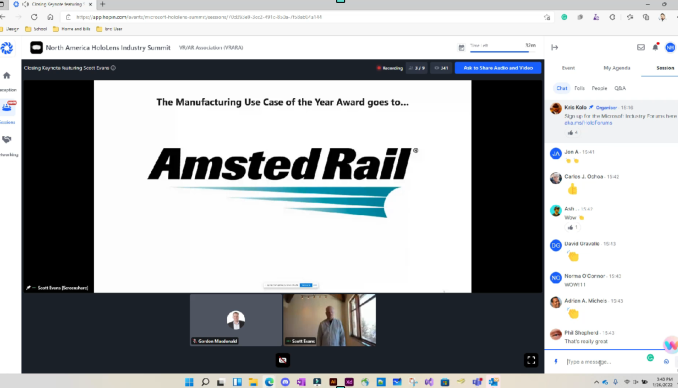This screenshot has height=388, width=678.
Task: Open Adobe Illustrator from the taskbar
Action: click(x=333, y=382)
